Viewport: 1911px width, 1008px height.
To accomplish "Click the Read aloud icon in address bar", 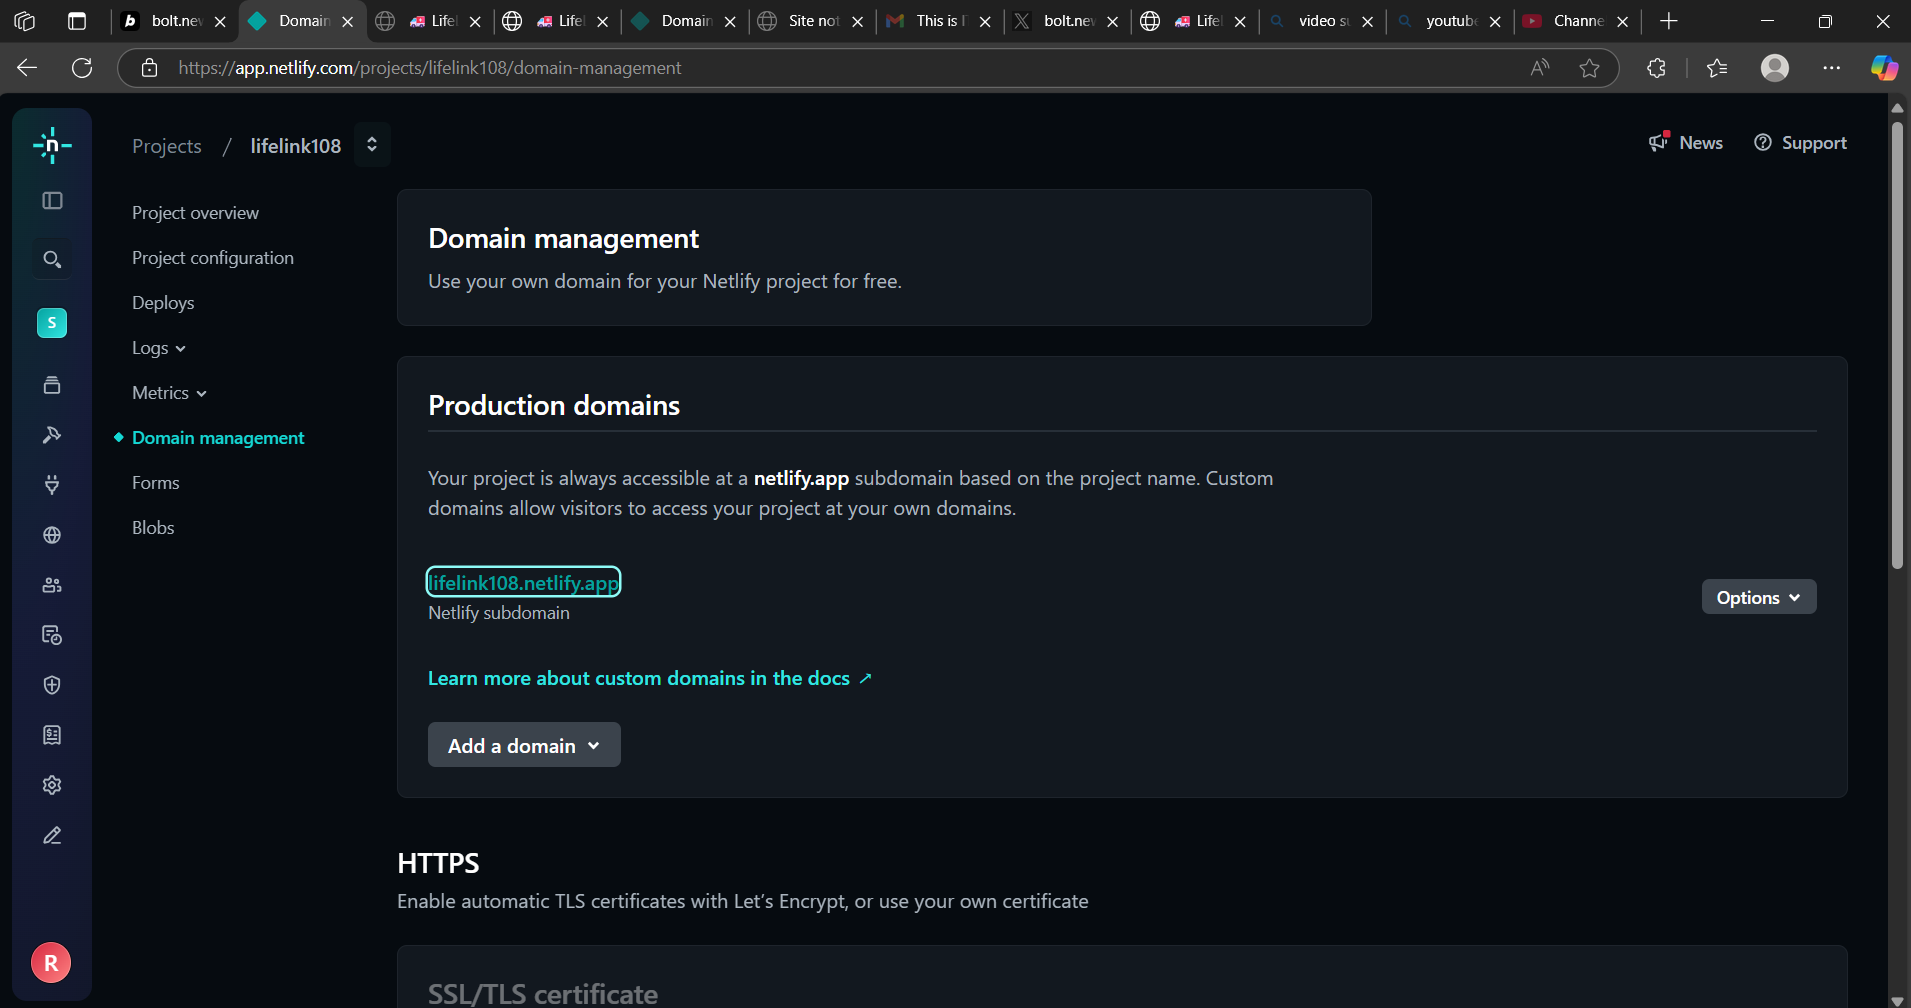I will [x=1540, y=68].
